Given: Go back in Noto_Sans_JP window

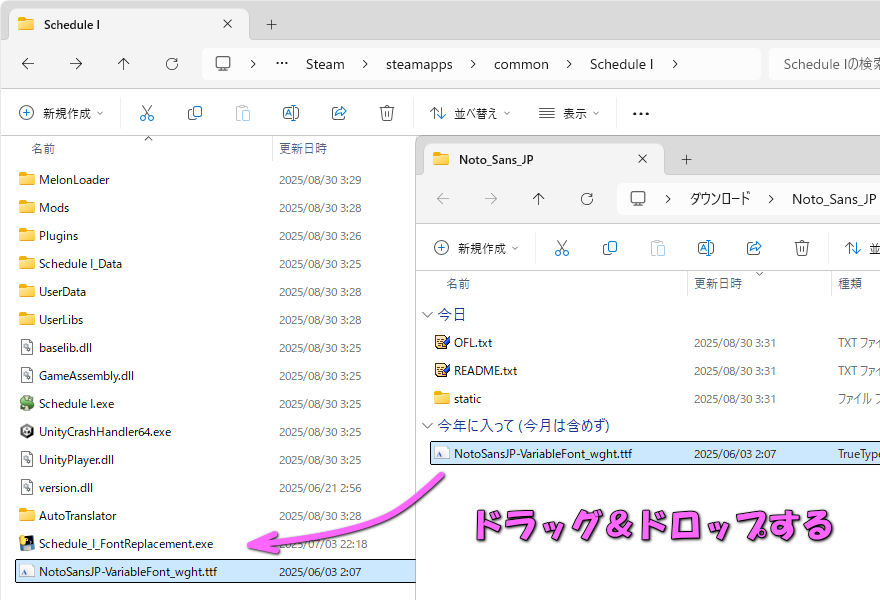Looking at the screenshot, I should click(x=443, y=199).
